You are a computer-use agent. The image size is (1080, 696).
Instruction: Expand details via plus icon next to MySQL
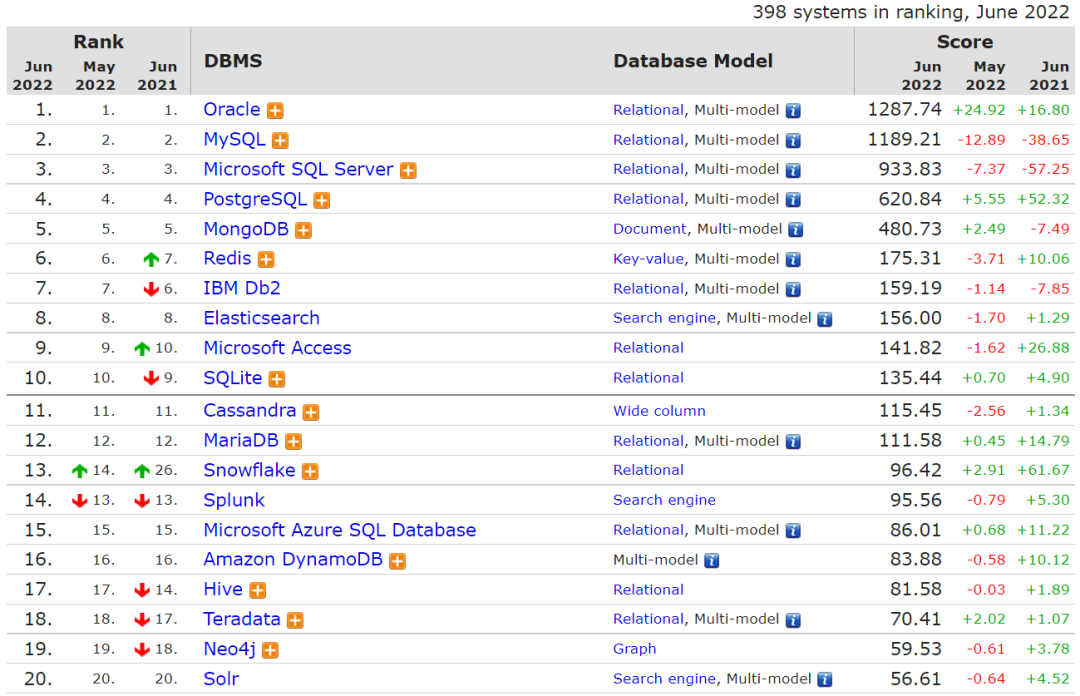point(281,141)
